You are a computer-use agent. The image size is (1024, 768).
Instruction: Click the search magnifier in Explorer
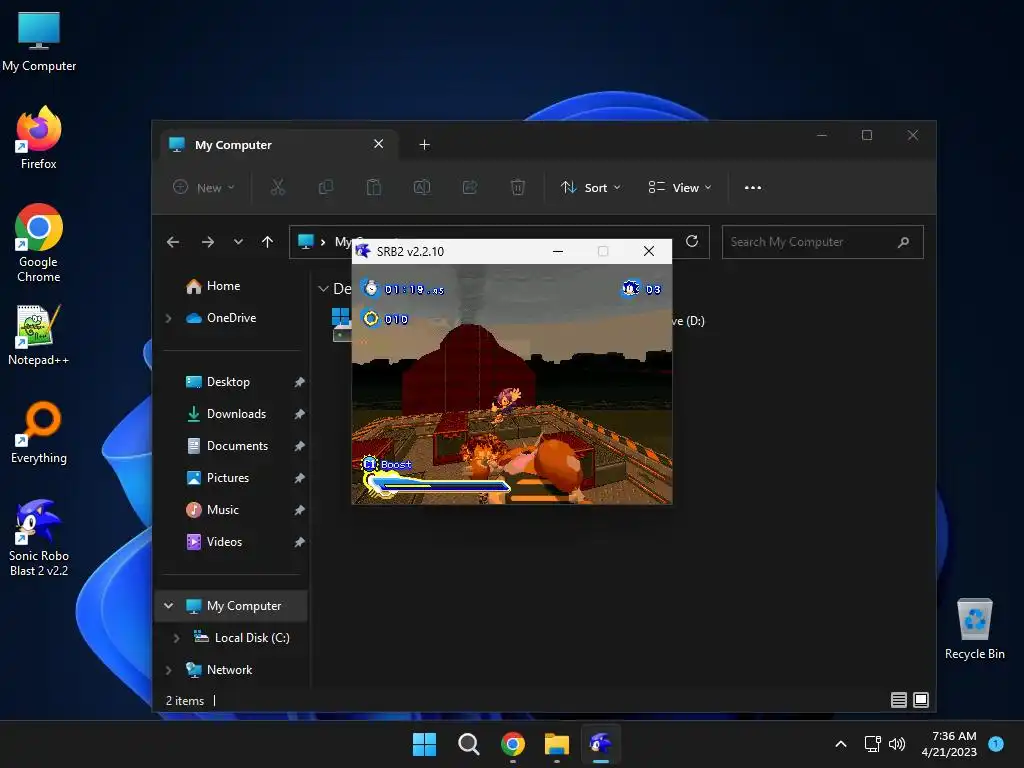(904, 242)
